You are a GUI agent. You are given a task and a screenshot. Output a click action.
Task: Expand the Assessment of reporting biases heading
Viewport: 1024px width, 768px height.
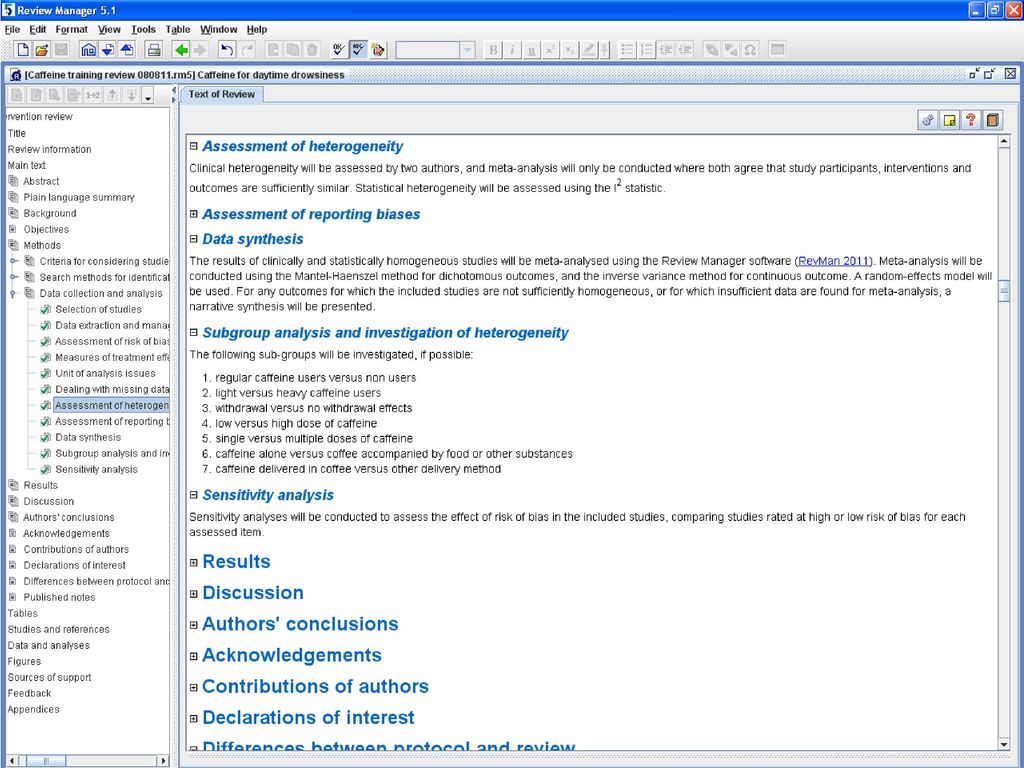(x=193, y=214)
